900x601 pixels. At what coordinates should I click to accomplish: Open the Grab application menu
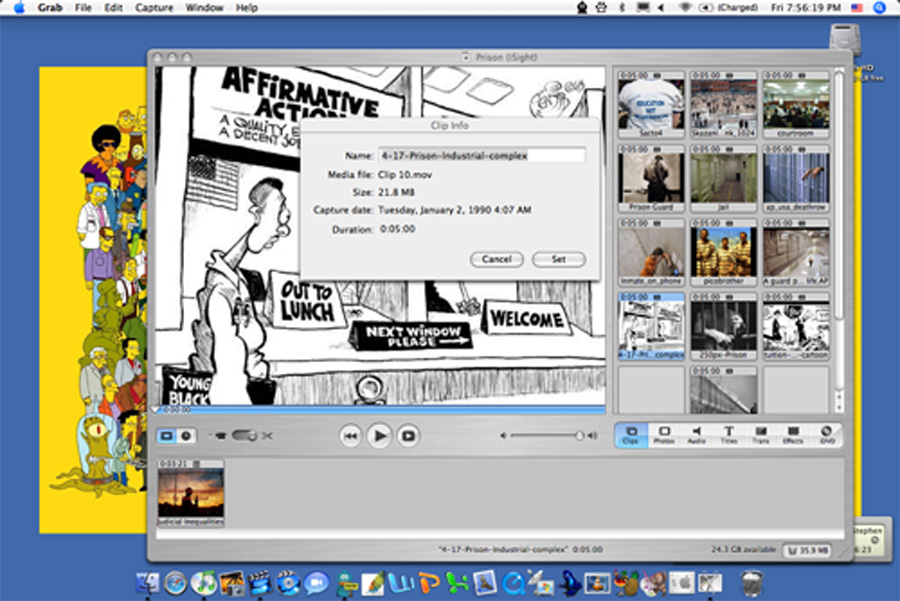coord(50,7)
